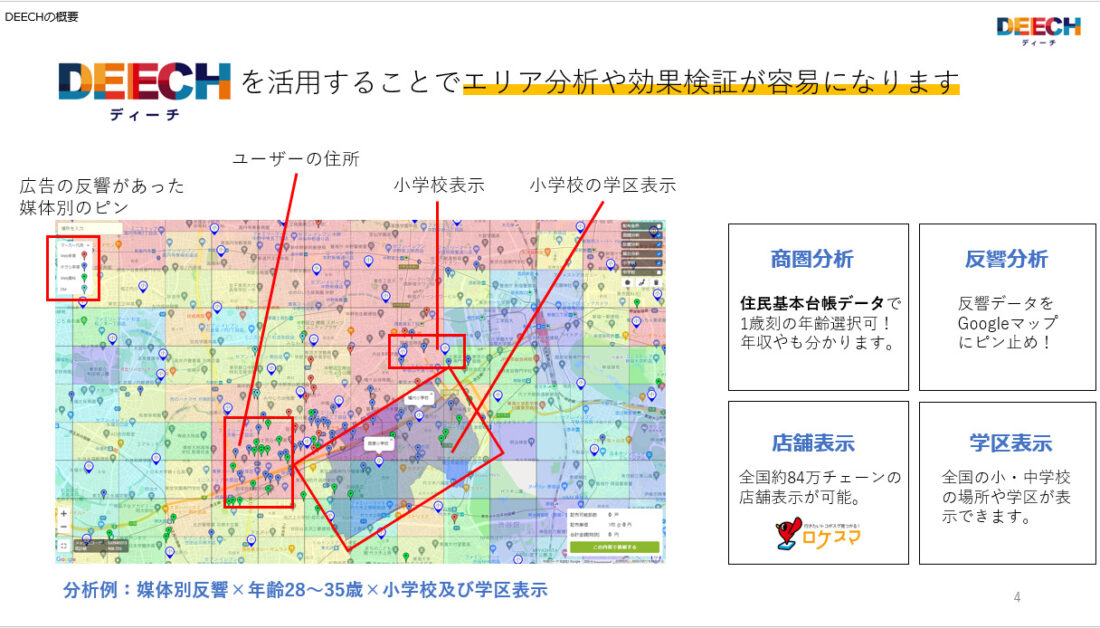The image size is (1100, 628).
Task: Click the DEECH logo in the top-right corner
Action: pyautogui.click(x=1038, y=25)
